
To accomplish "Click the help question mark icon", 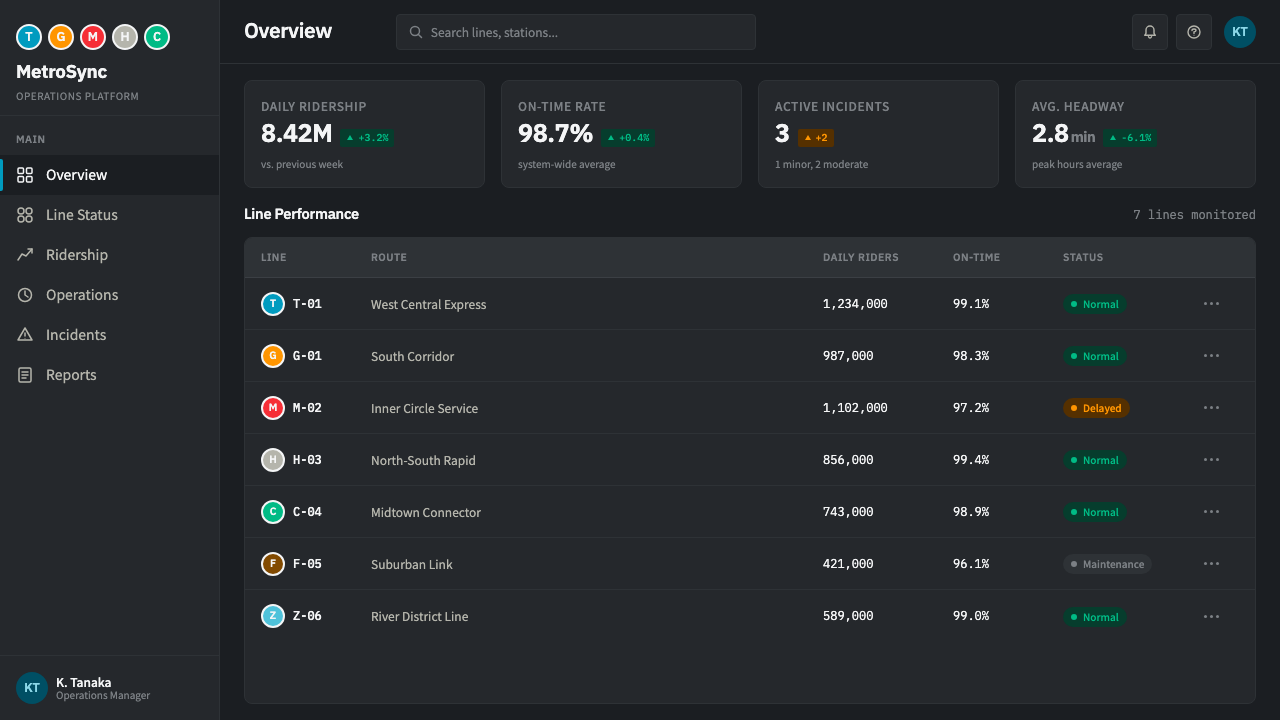I will click(x=1194, y=32).
